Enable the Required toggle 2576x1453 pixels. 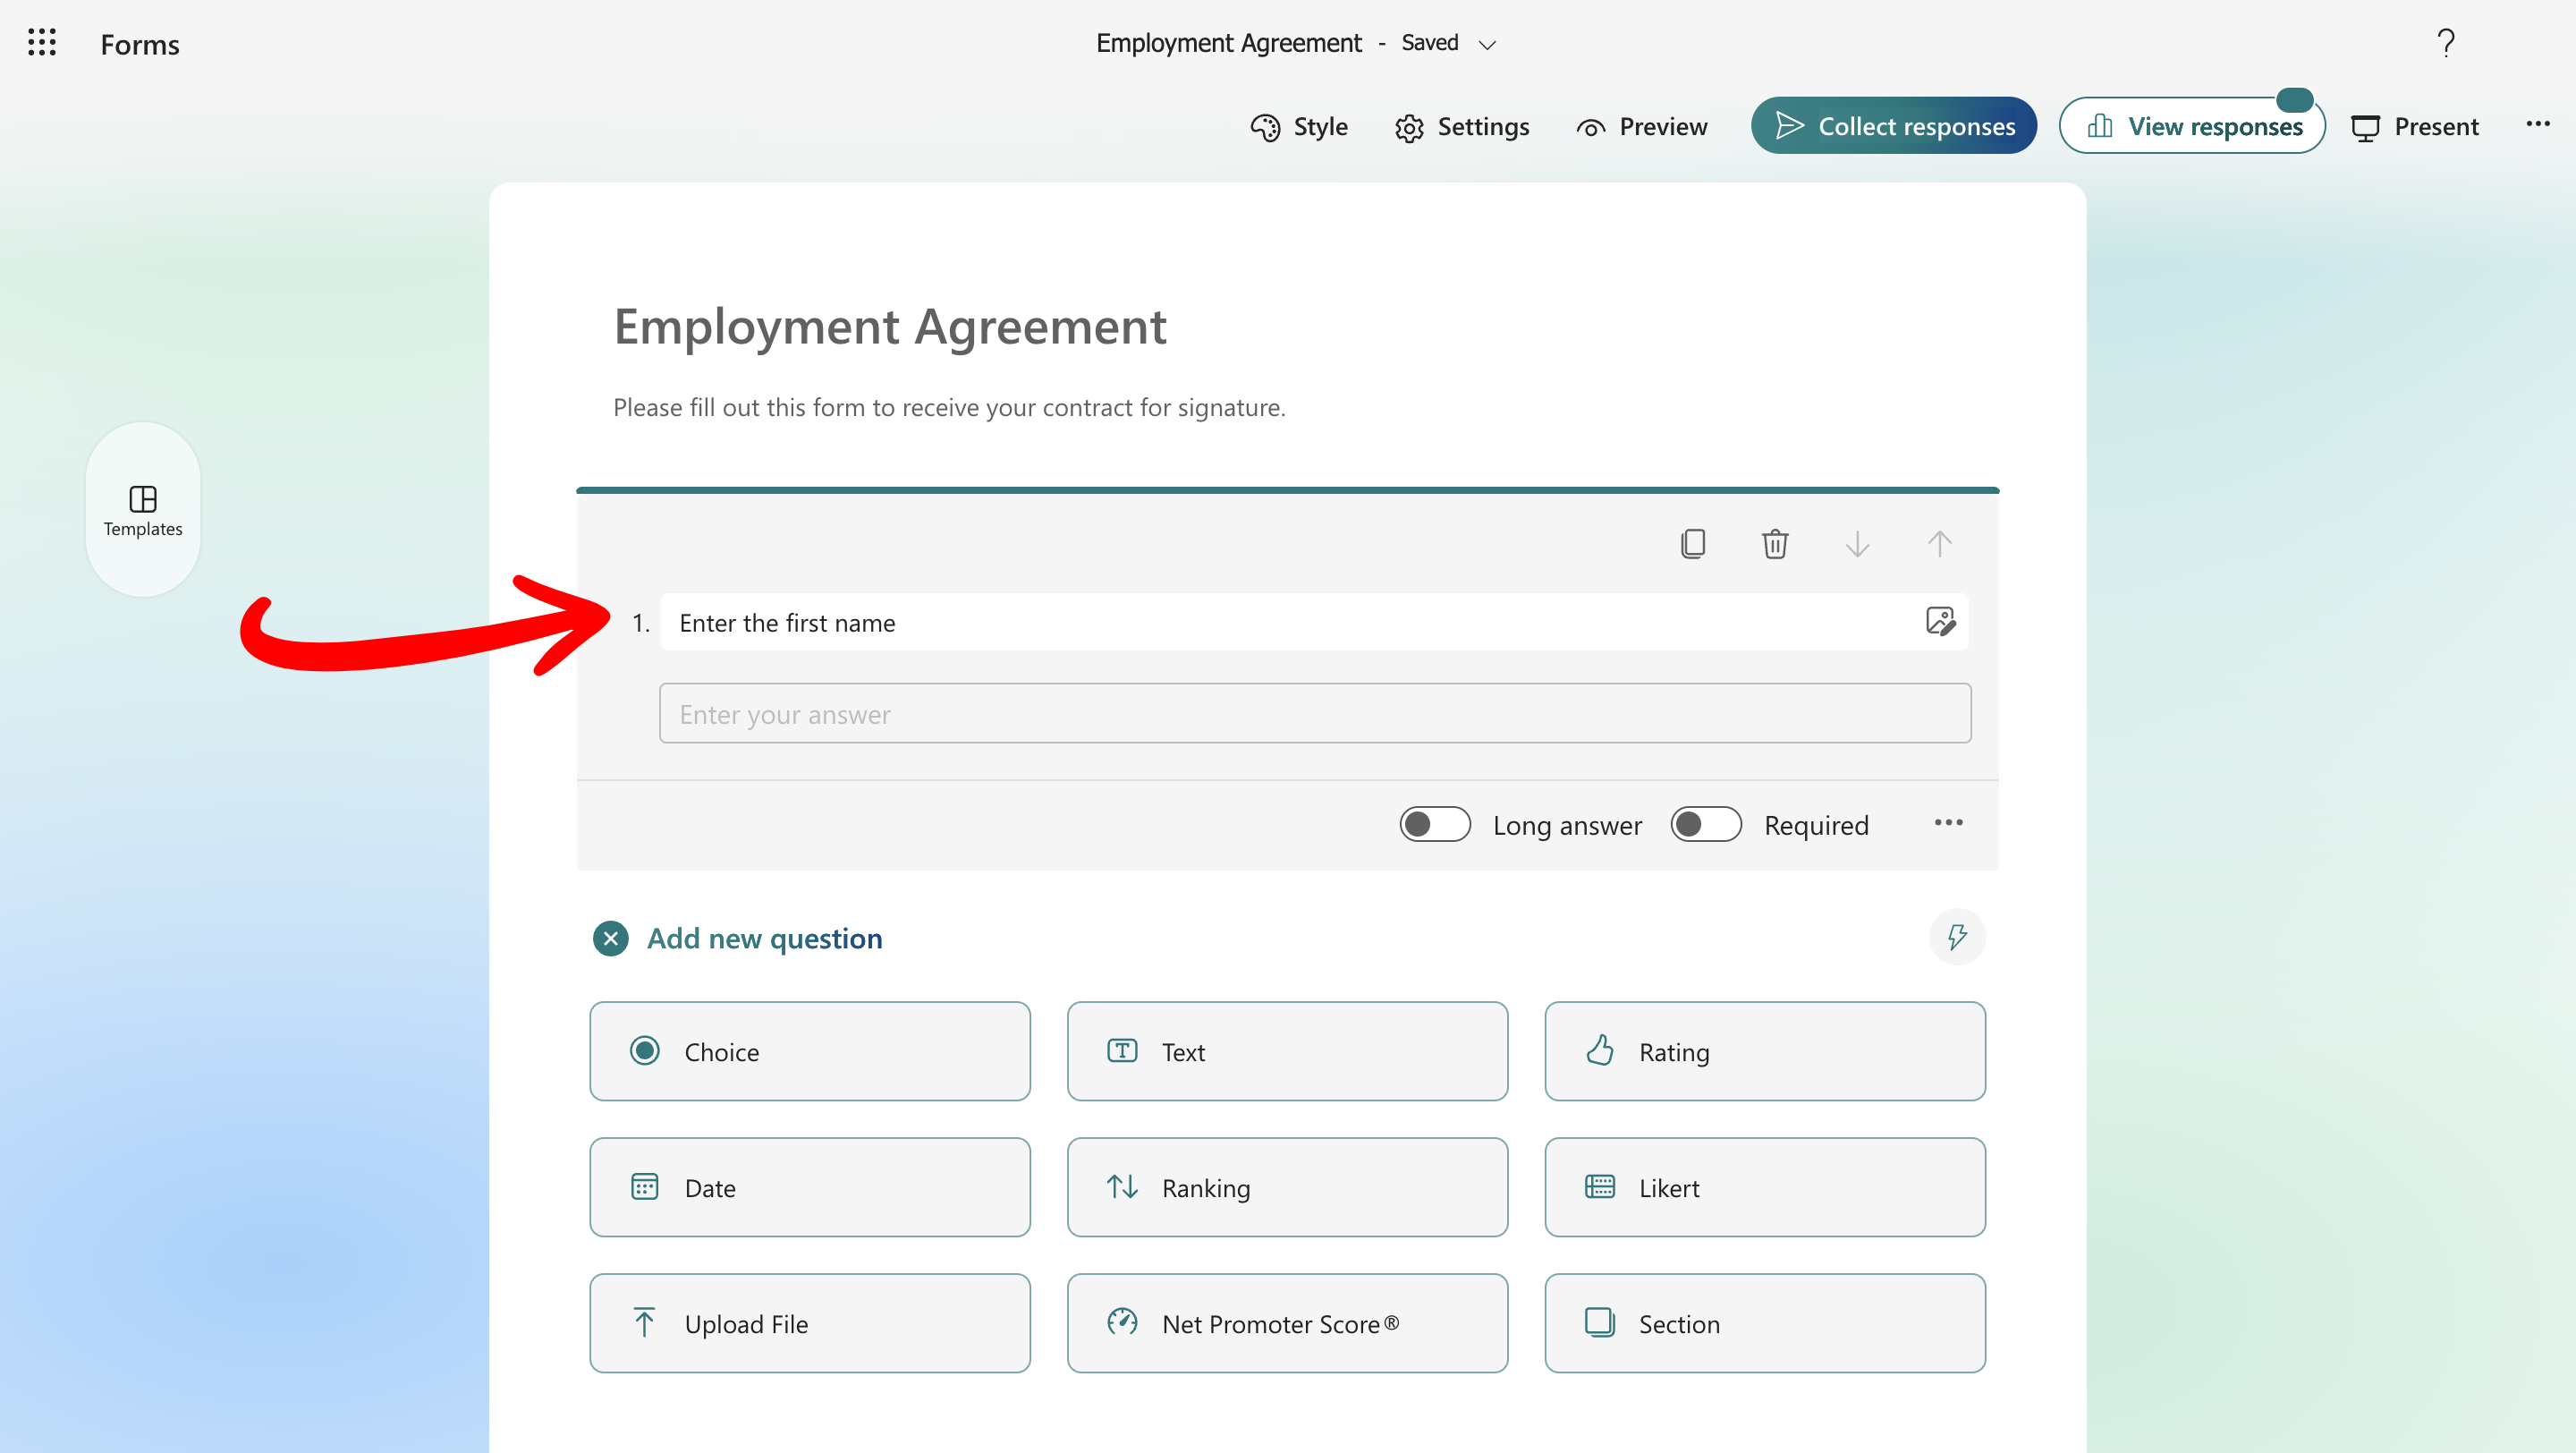pyautogui.click(x=1706, y=825)
